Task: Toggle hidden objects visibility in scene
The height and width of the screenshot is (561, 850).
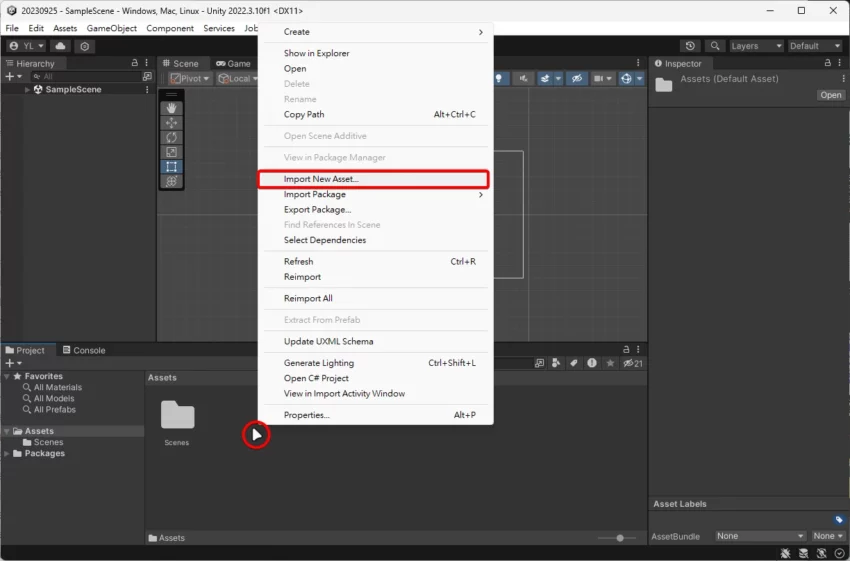Action: pyautogui.click(x=577, y=79)
